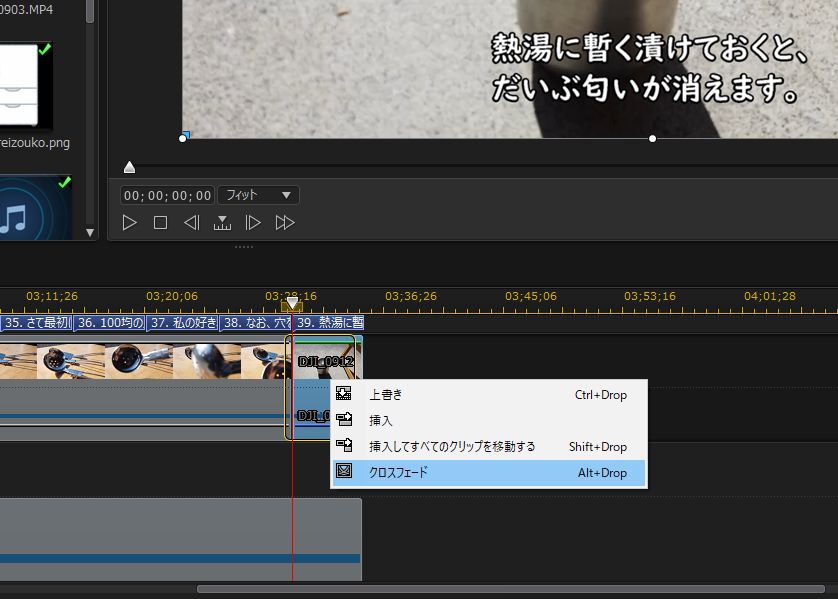Click the media library scroll-down arrow
Screen dimensions: 838x599
pyautogui.click(x=90, y=232)
